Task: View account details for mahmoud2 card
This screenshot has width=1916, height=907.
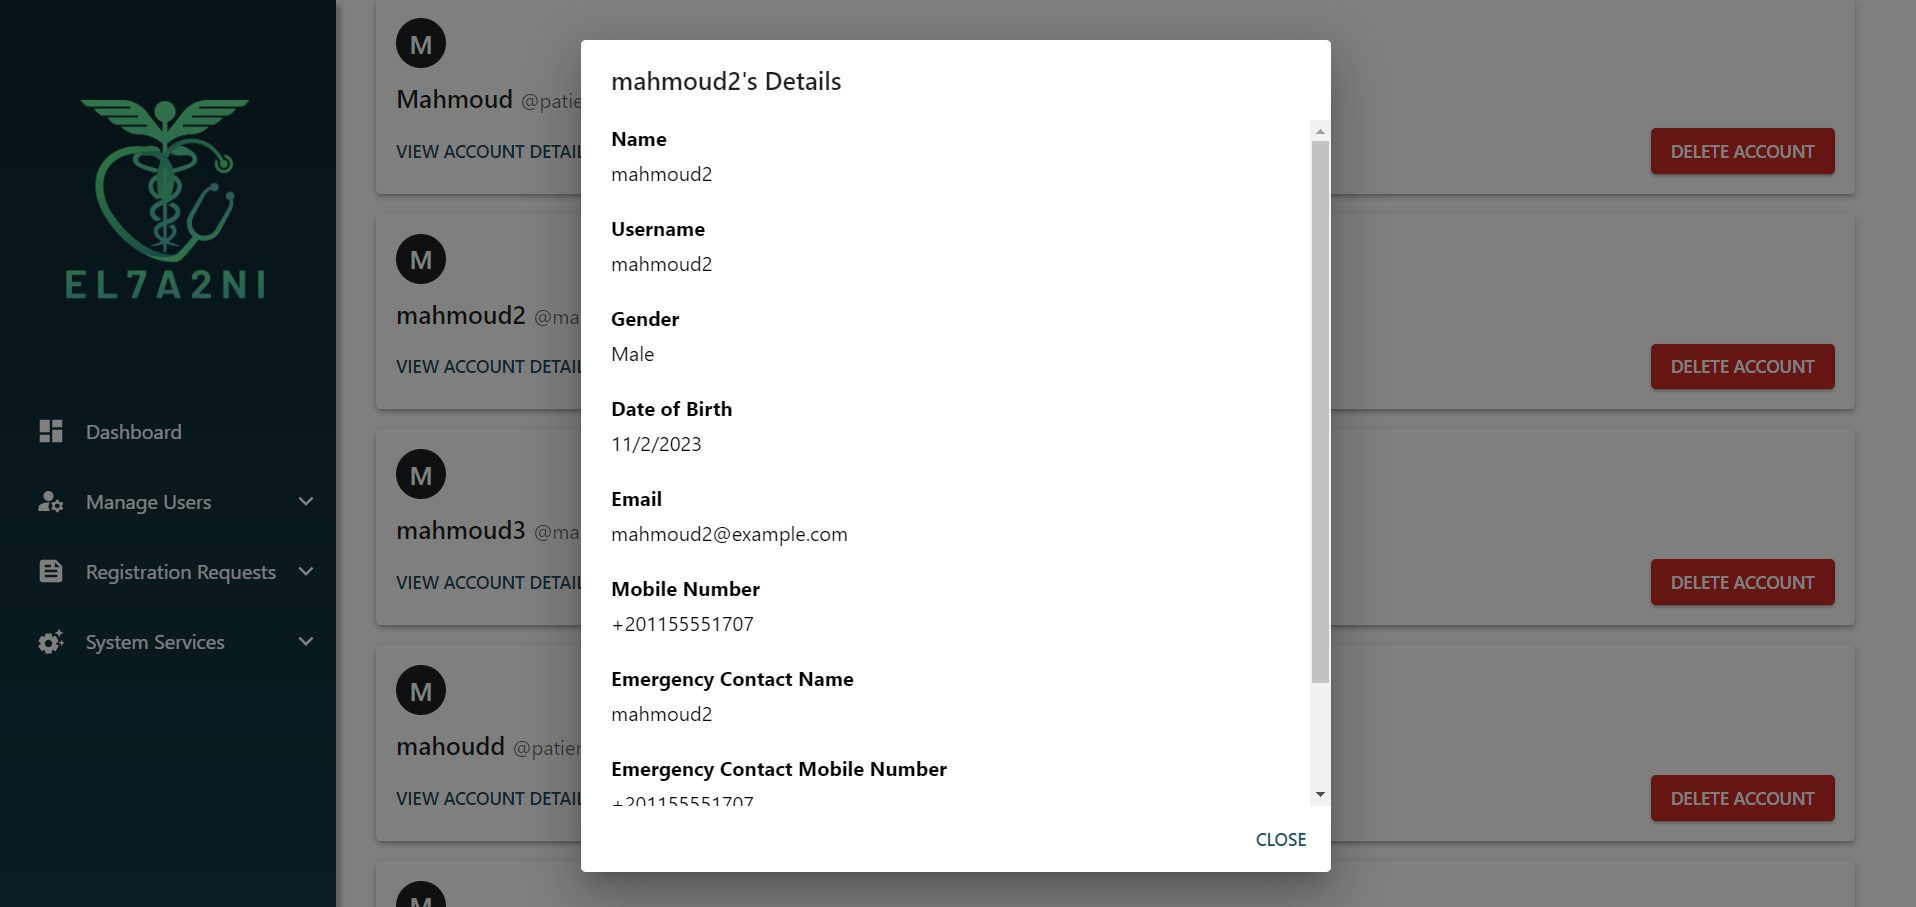Action: pos(488,366)
